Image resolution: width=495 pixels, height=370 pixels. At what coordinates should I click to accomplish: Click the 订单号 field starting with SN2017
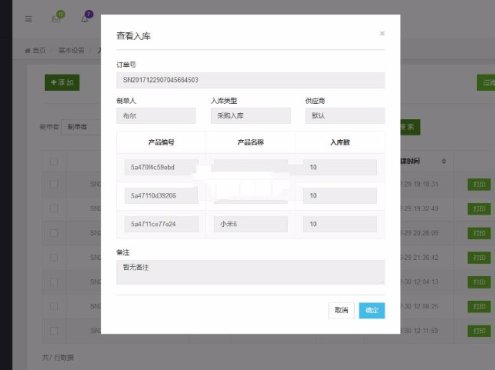coord(250,80)
